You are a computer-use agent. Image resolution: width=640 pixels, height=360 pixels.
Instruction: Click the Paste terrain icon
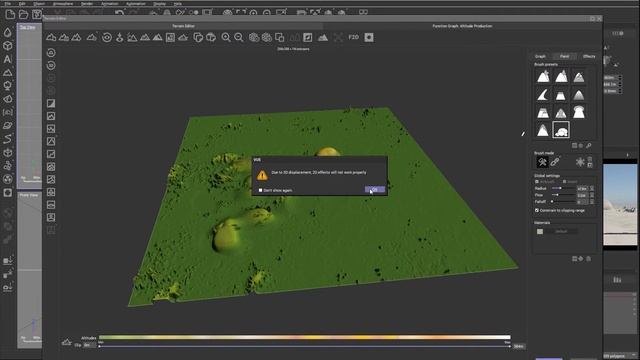point(211,38)
